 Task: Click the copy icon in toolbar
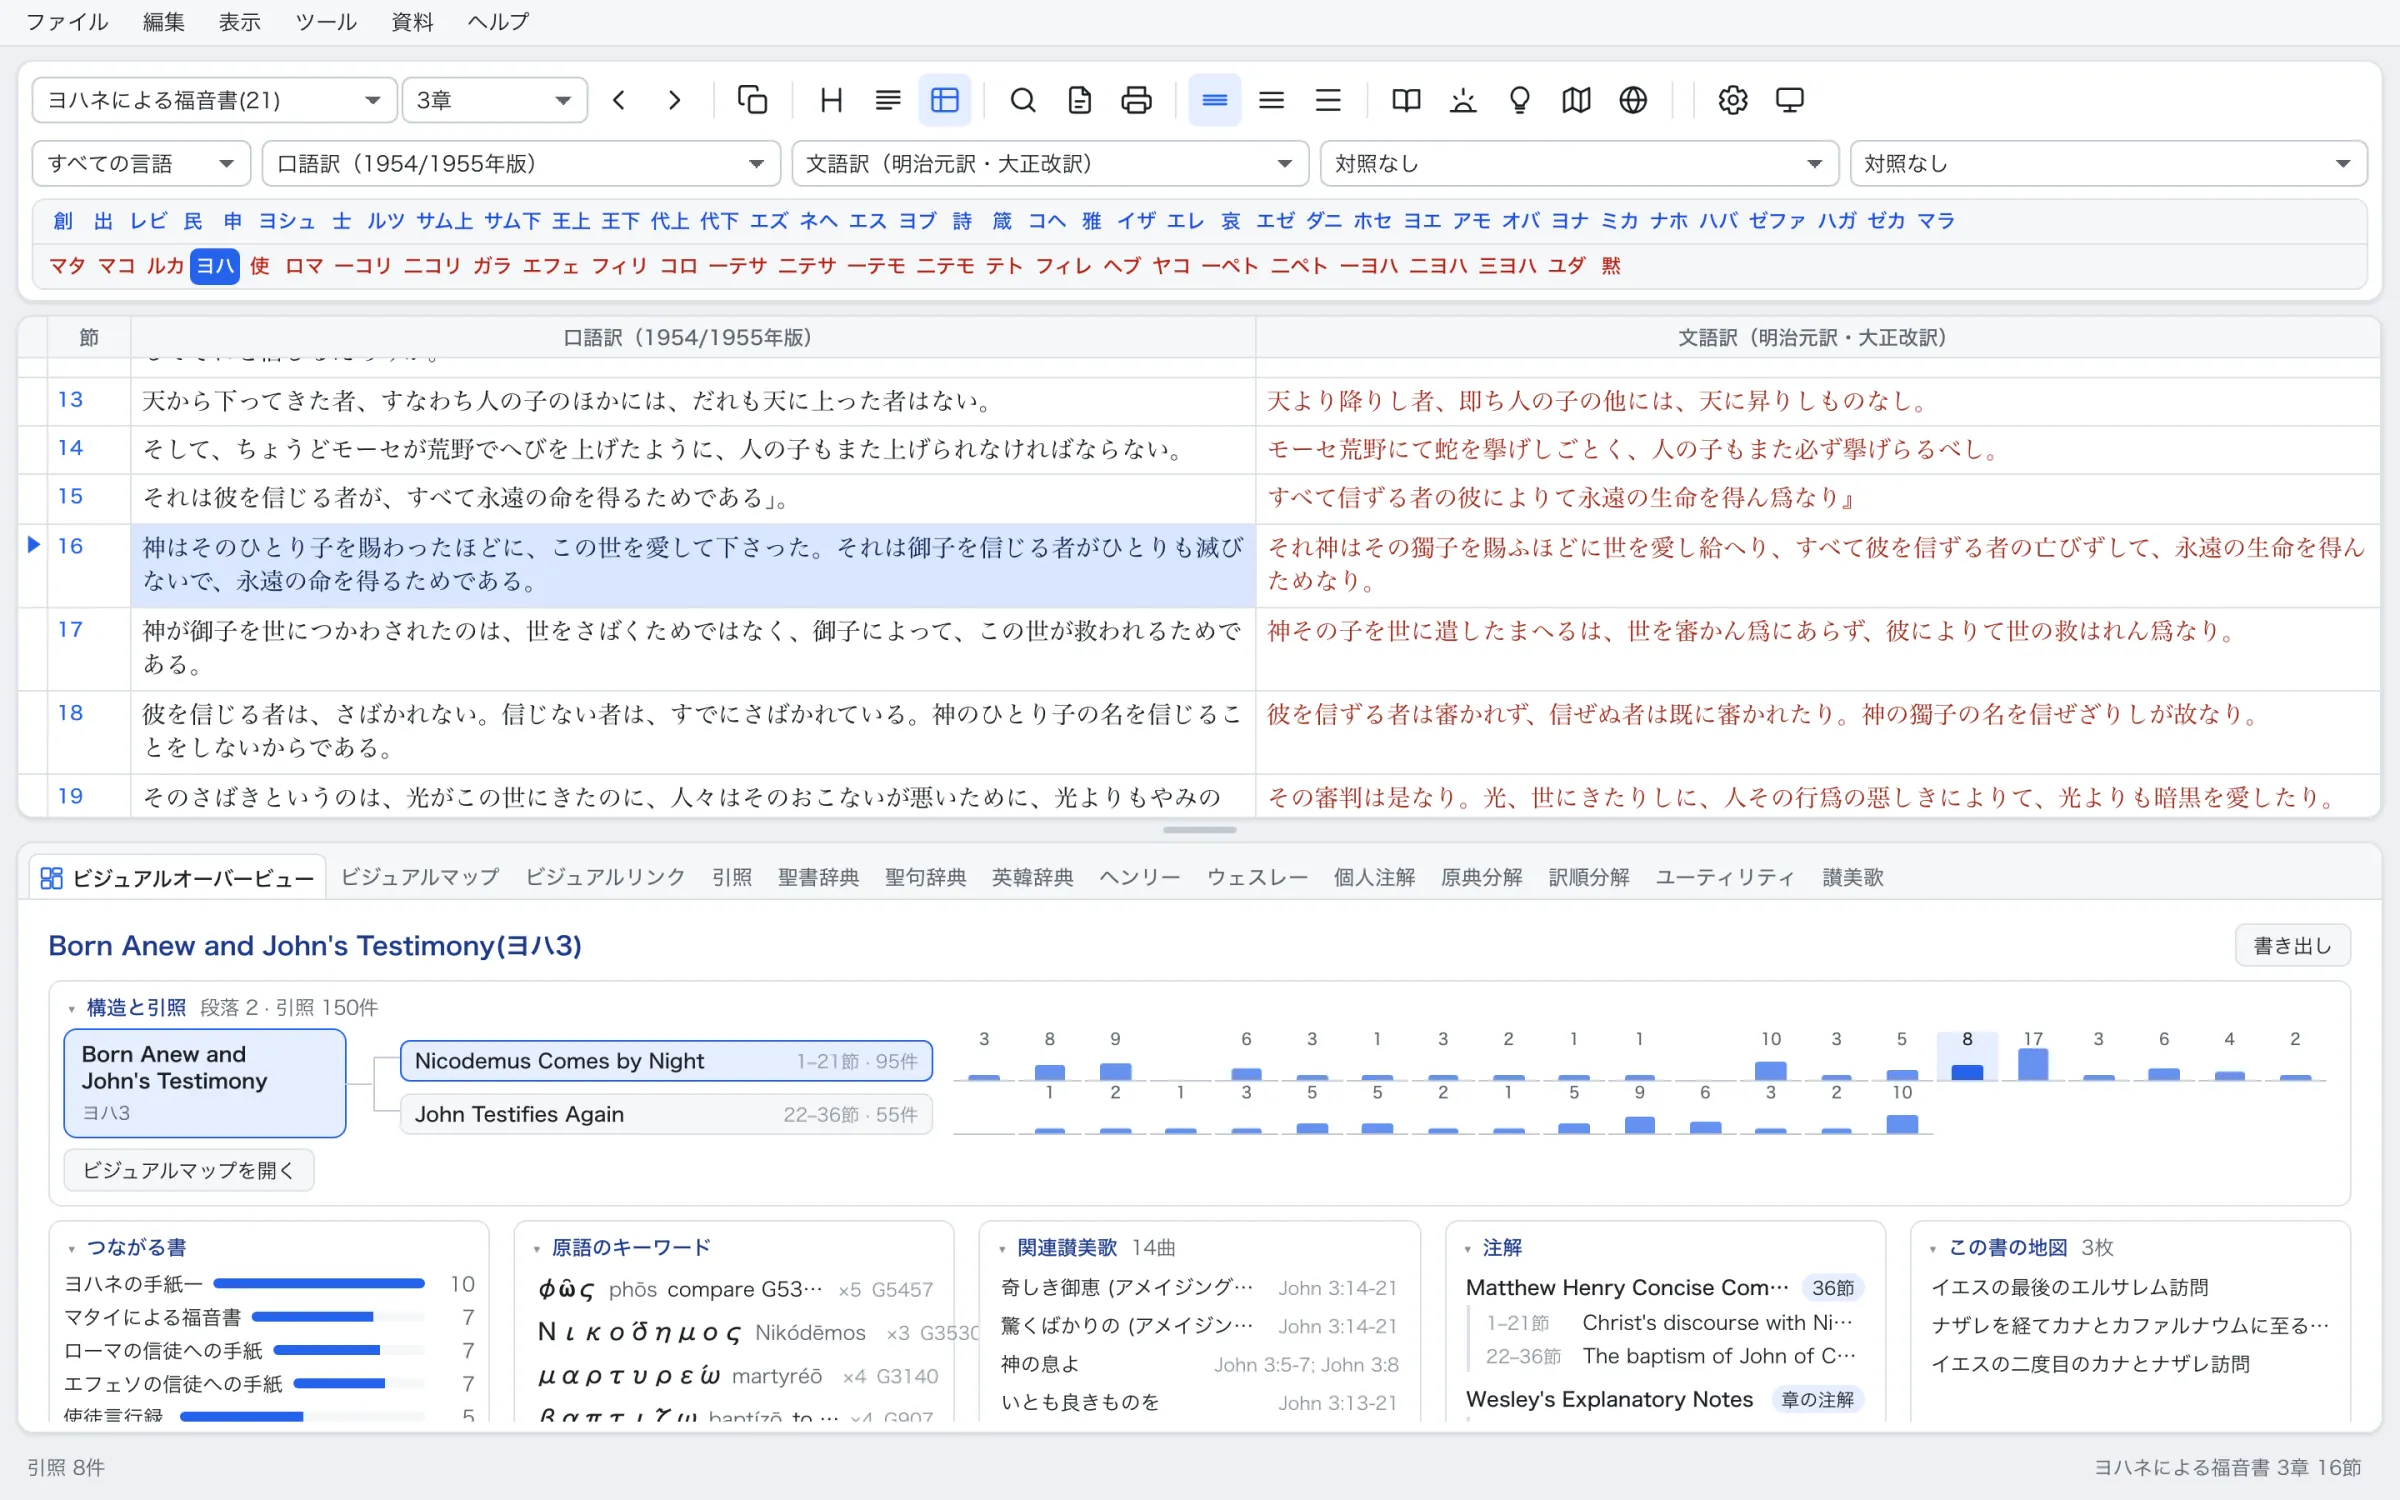[x=752, y=100]
